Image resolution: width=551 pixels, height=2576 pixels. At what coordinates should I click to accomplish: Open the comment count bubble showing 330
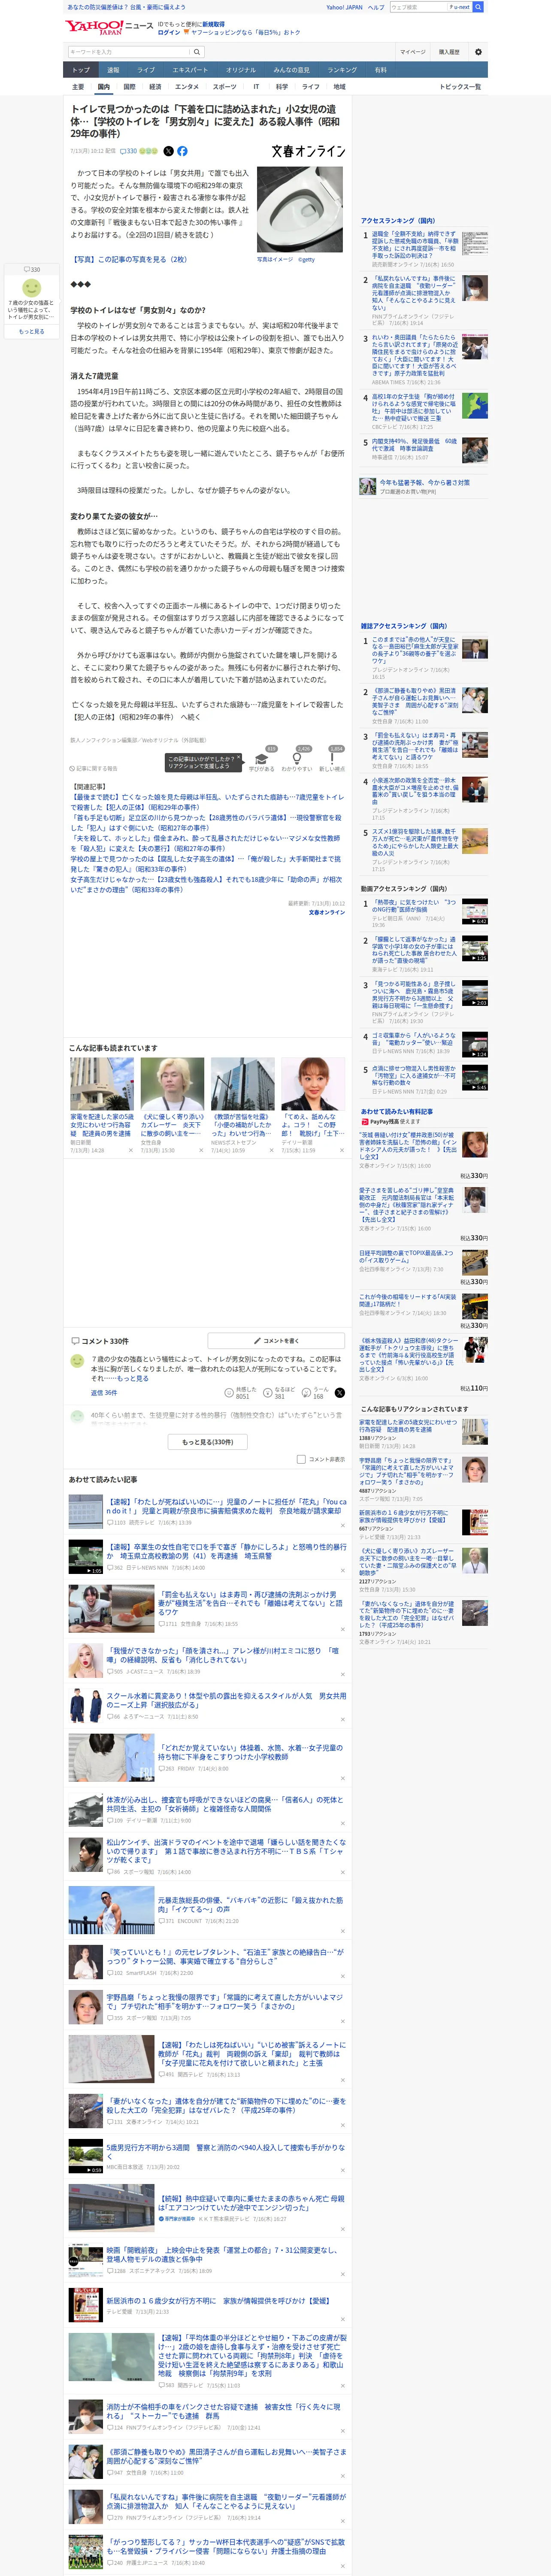(130, 151)
